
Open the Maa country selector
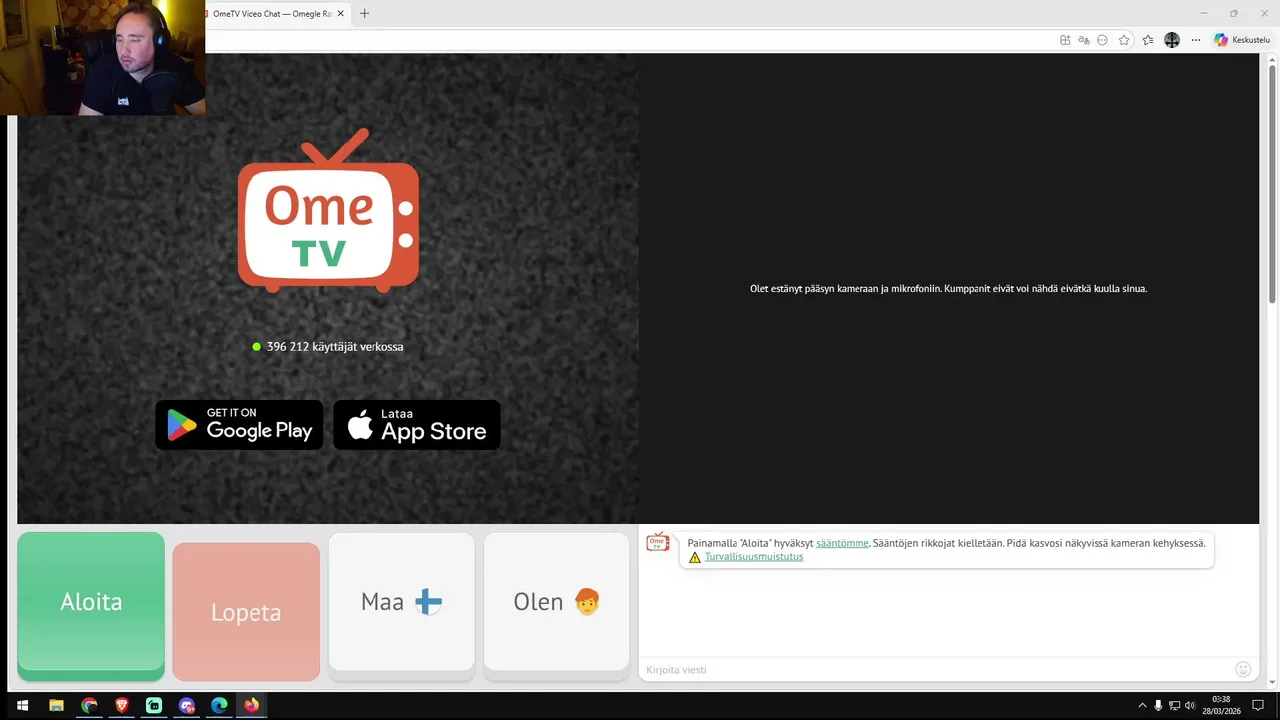click(x=401, y=602)
